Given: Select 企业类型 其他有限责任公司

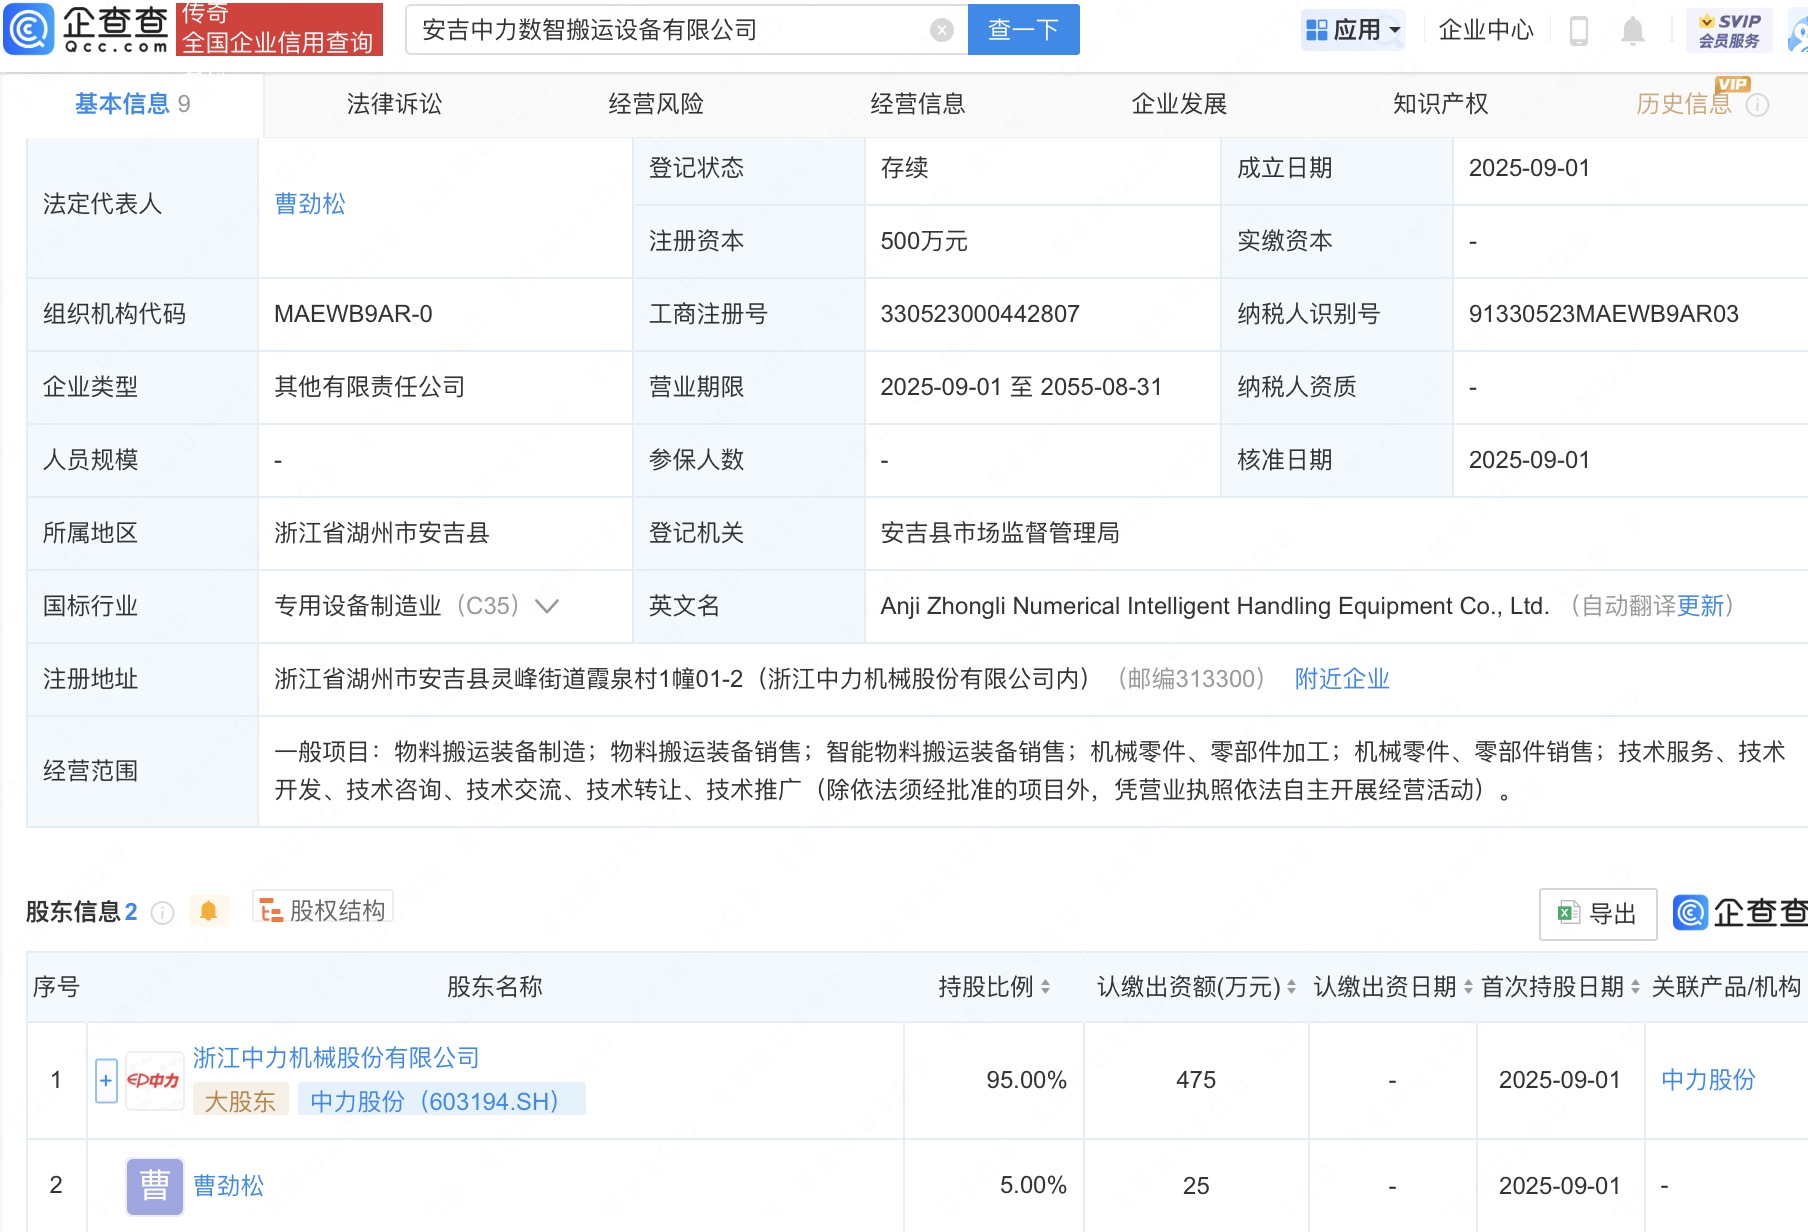Looking at the screenshot, I should coord(370,387).
